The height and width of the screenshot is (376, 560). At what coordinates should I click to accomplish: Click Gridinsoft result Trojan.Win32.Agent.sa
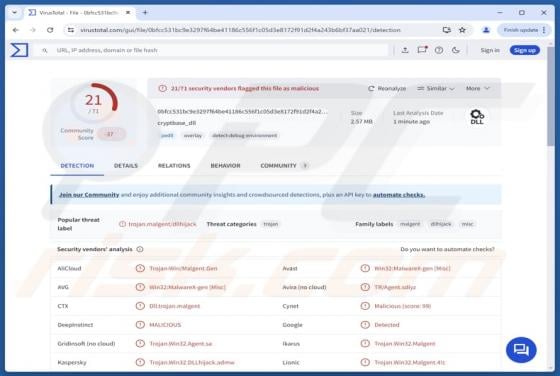coord(181,344)
